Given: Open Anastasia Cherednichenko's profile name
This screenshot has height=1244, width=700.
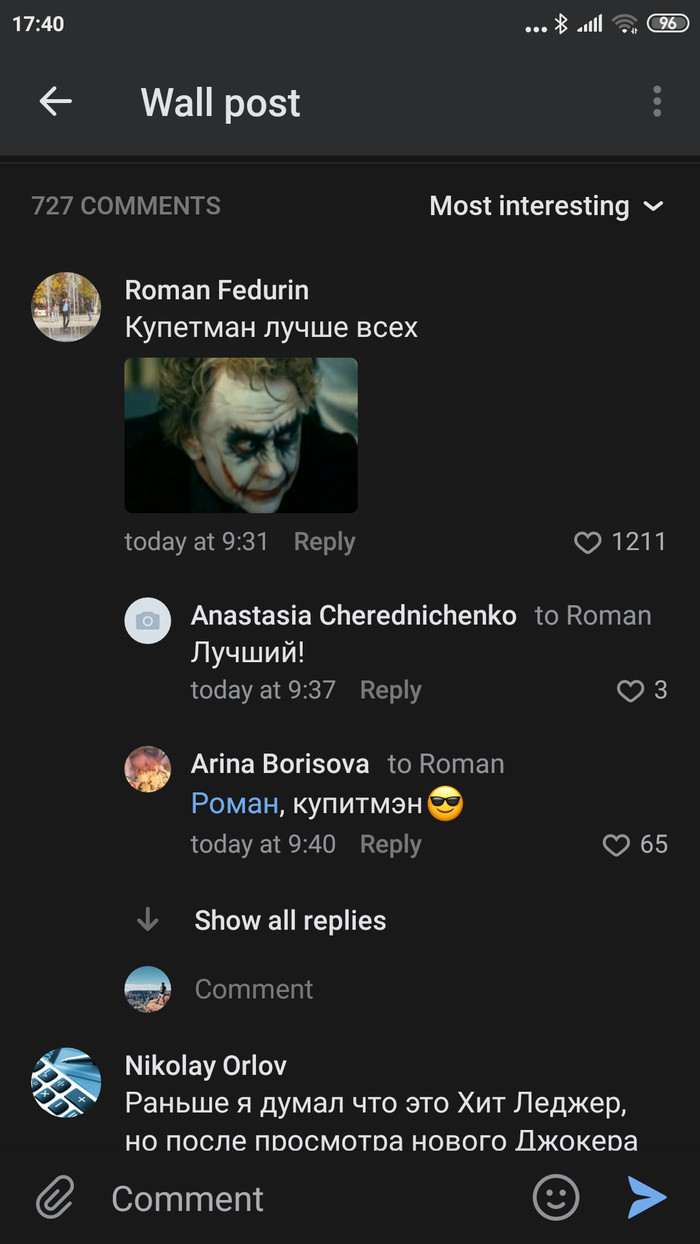Looking at the screenshot, I should point(353,616).
